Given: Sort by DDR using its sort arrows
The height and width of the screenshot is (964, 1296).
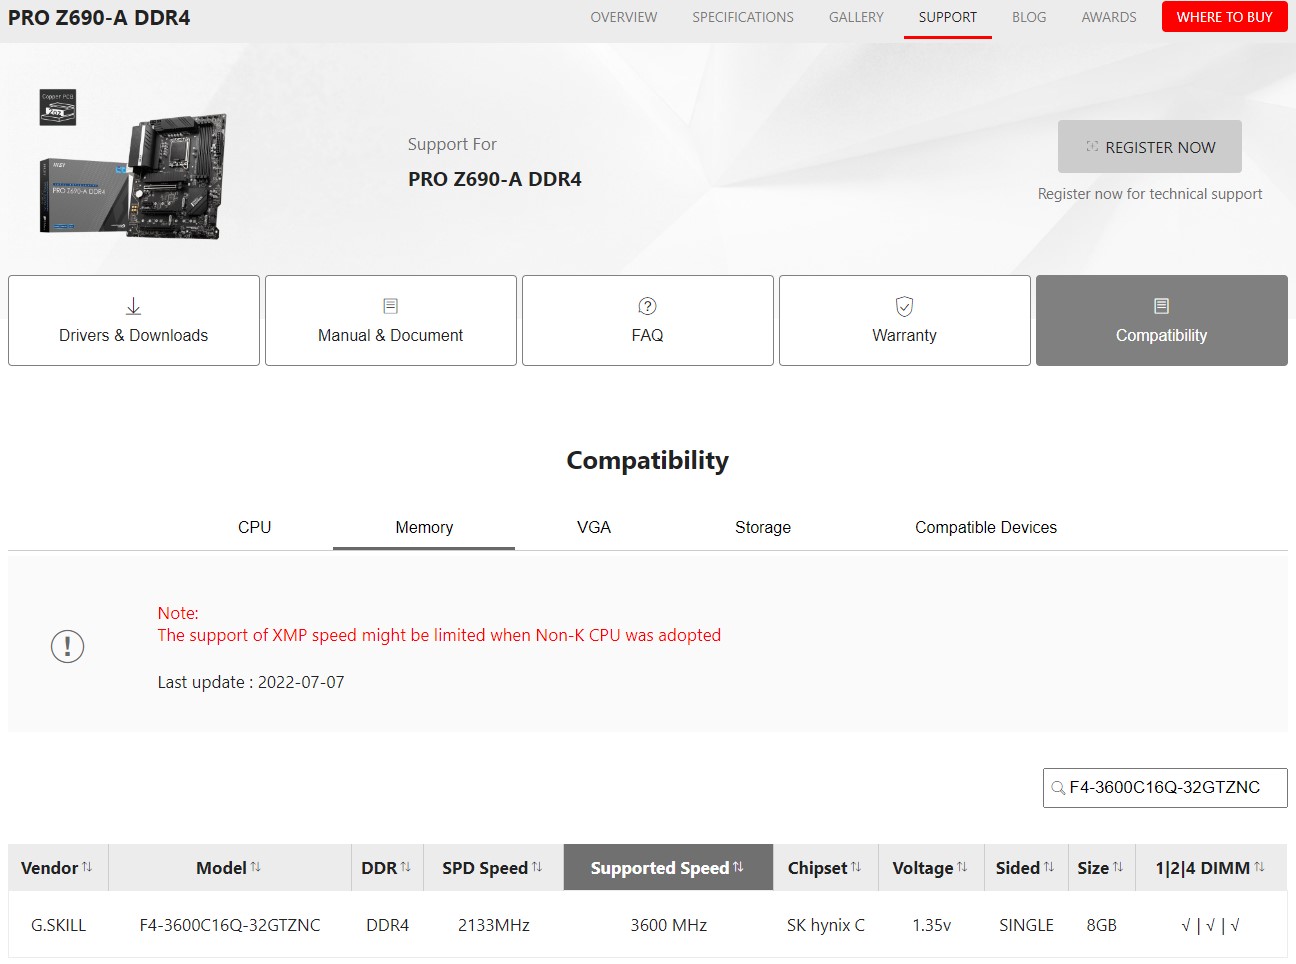Looking at the screenshot, I should click(406, 867).
